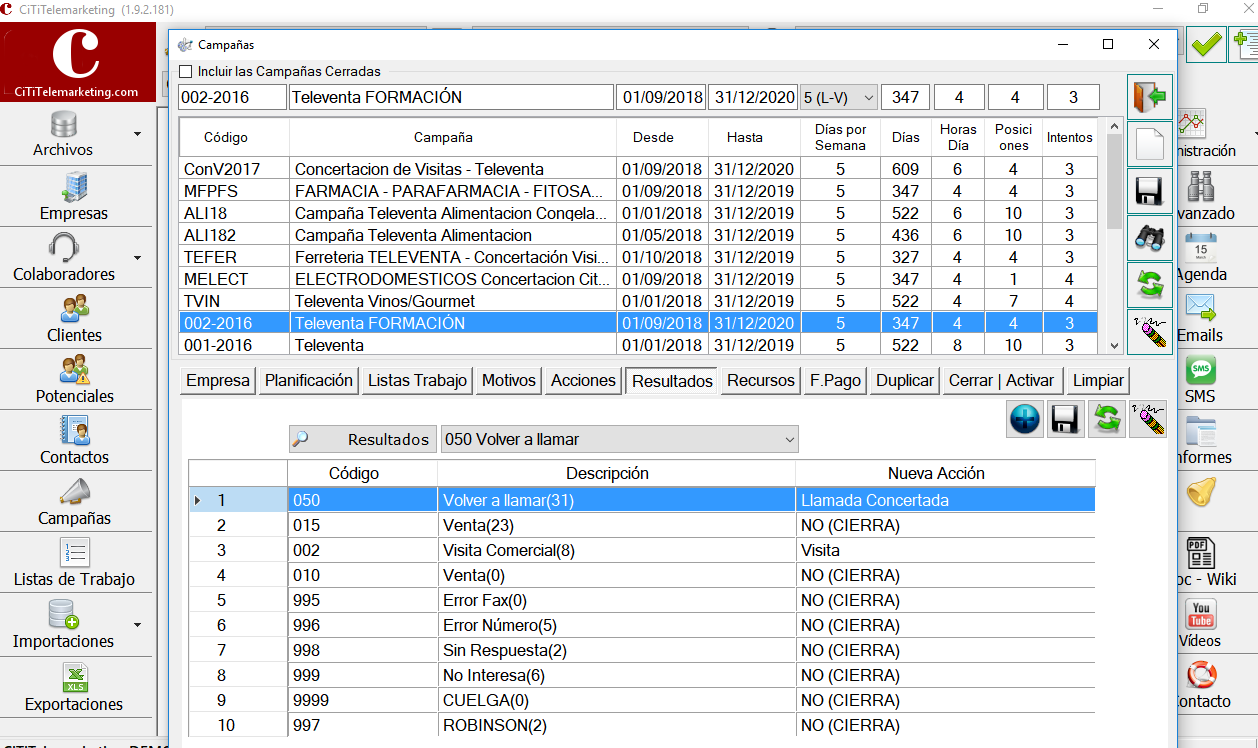Click the Duplicar button
This screenshot has width=1258, height=748.
[905, 380]
